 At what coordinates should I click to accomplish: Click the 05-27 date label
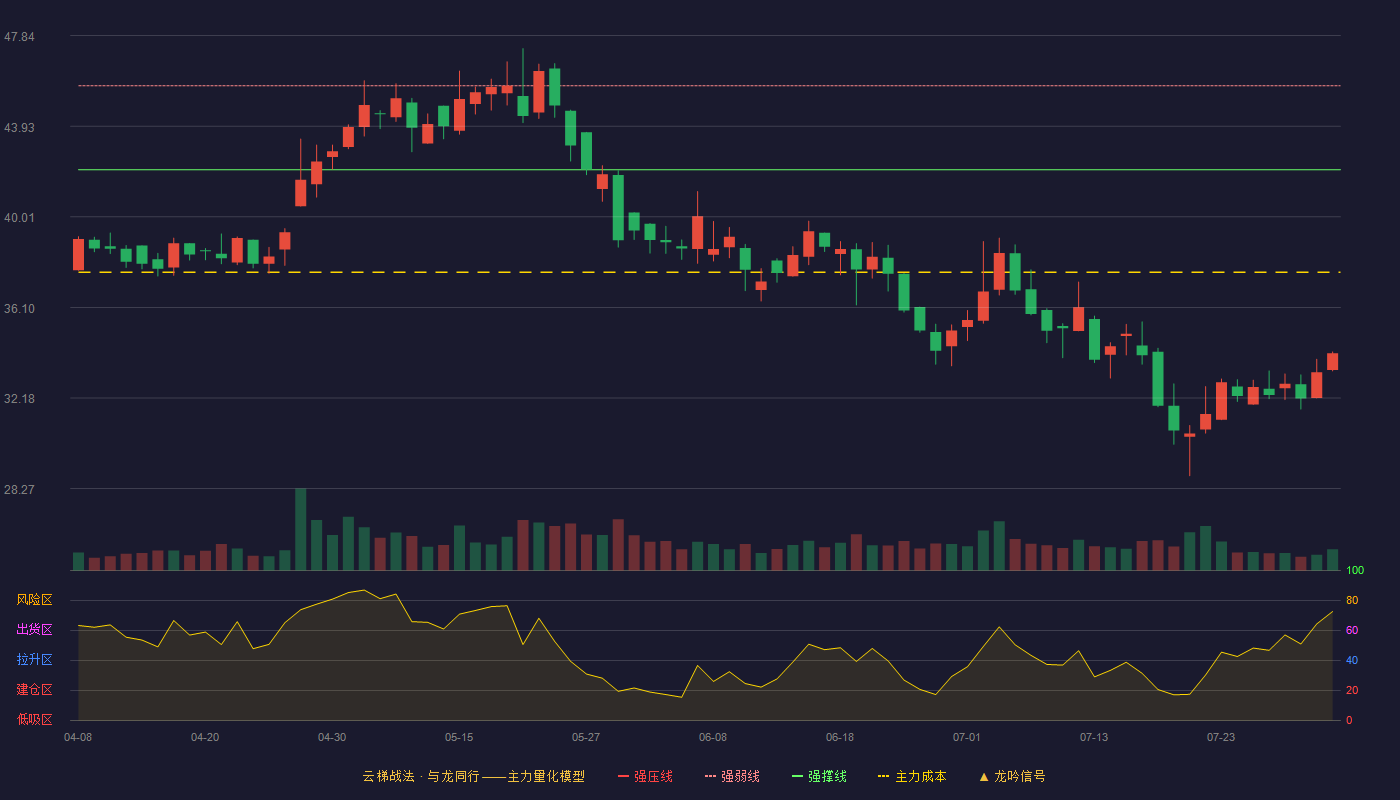tap(586, 737)
